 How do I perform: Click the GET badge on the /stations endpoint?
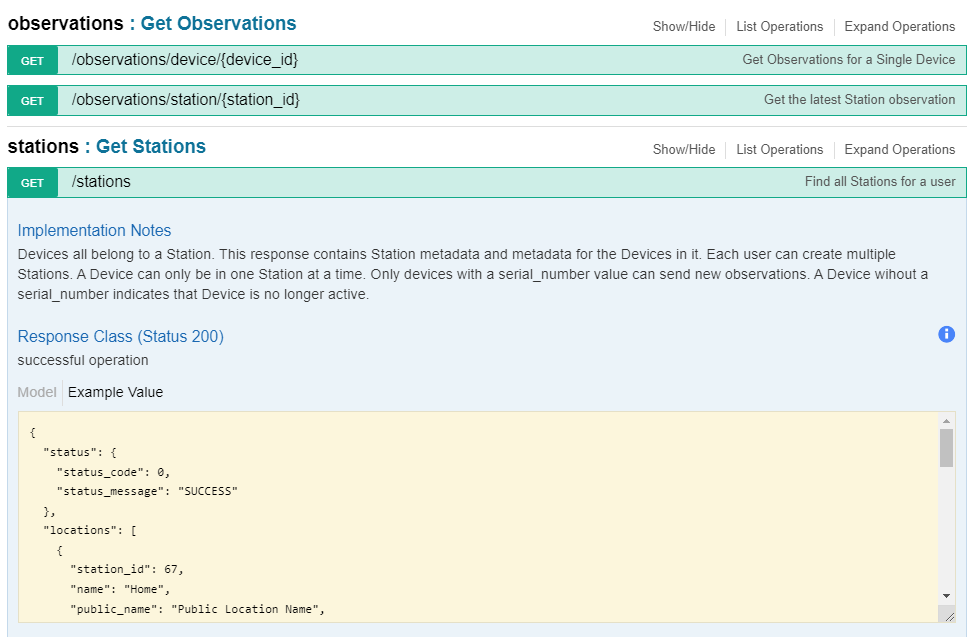coord(32,182)
